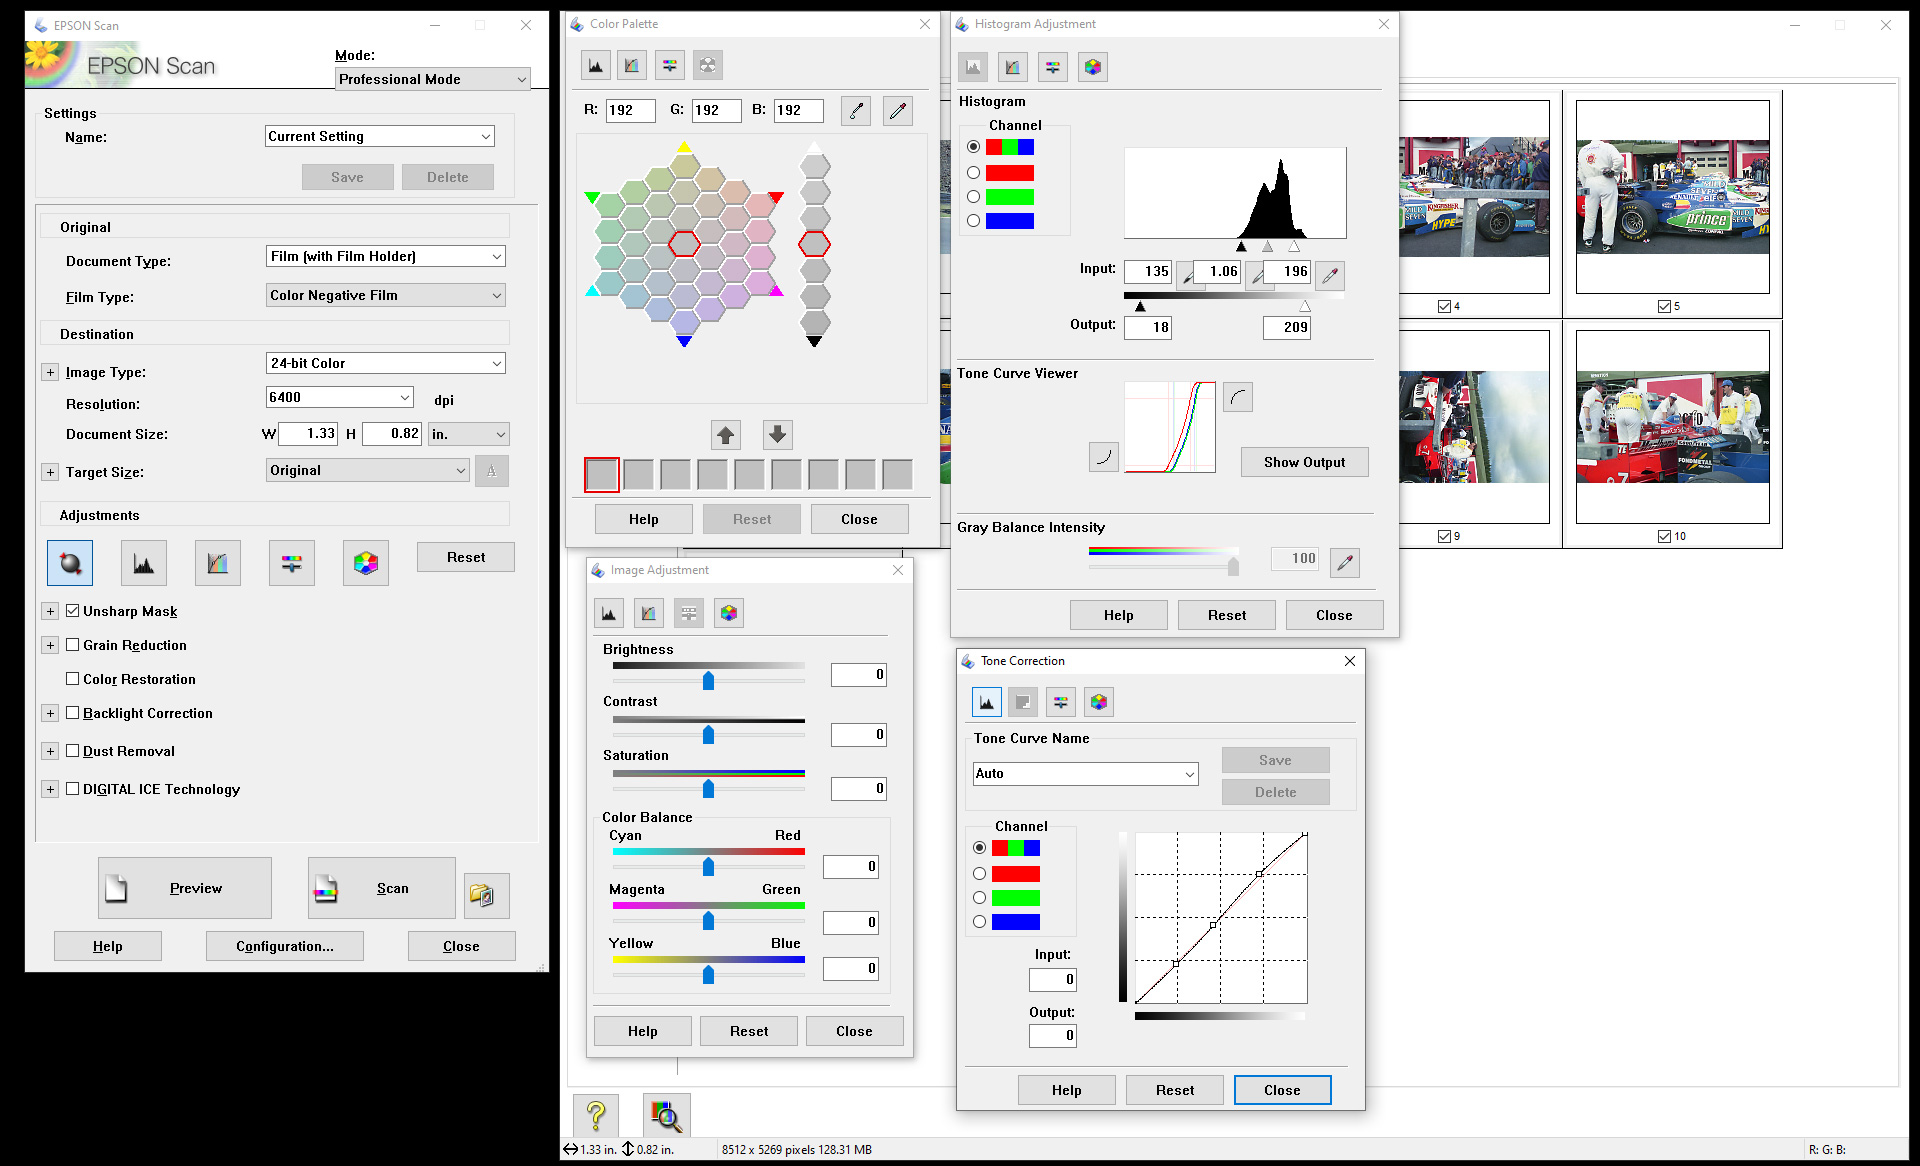
Task: Open the Mode dropdown showing Professional Mode
Action: [432, 79]
